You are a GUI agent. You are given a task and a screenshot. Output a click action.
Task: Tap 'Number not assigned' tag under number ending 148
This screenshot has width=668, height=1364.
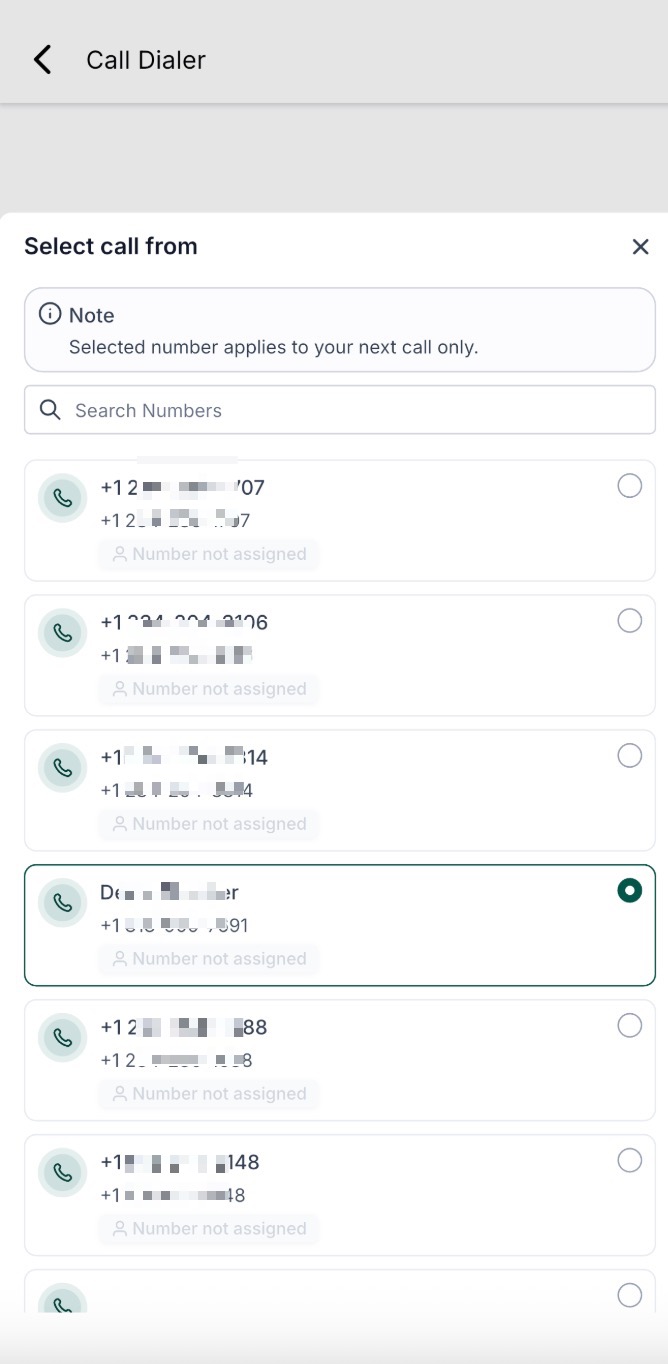(x=209, y=1229)
